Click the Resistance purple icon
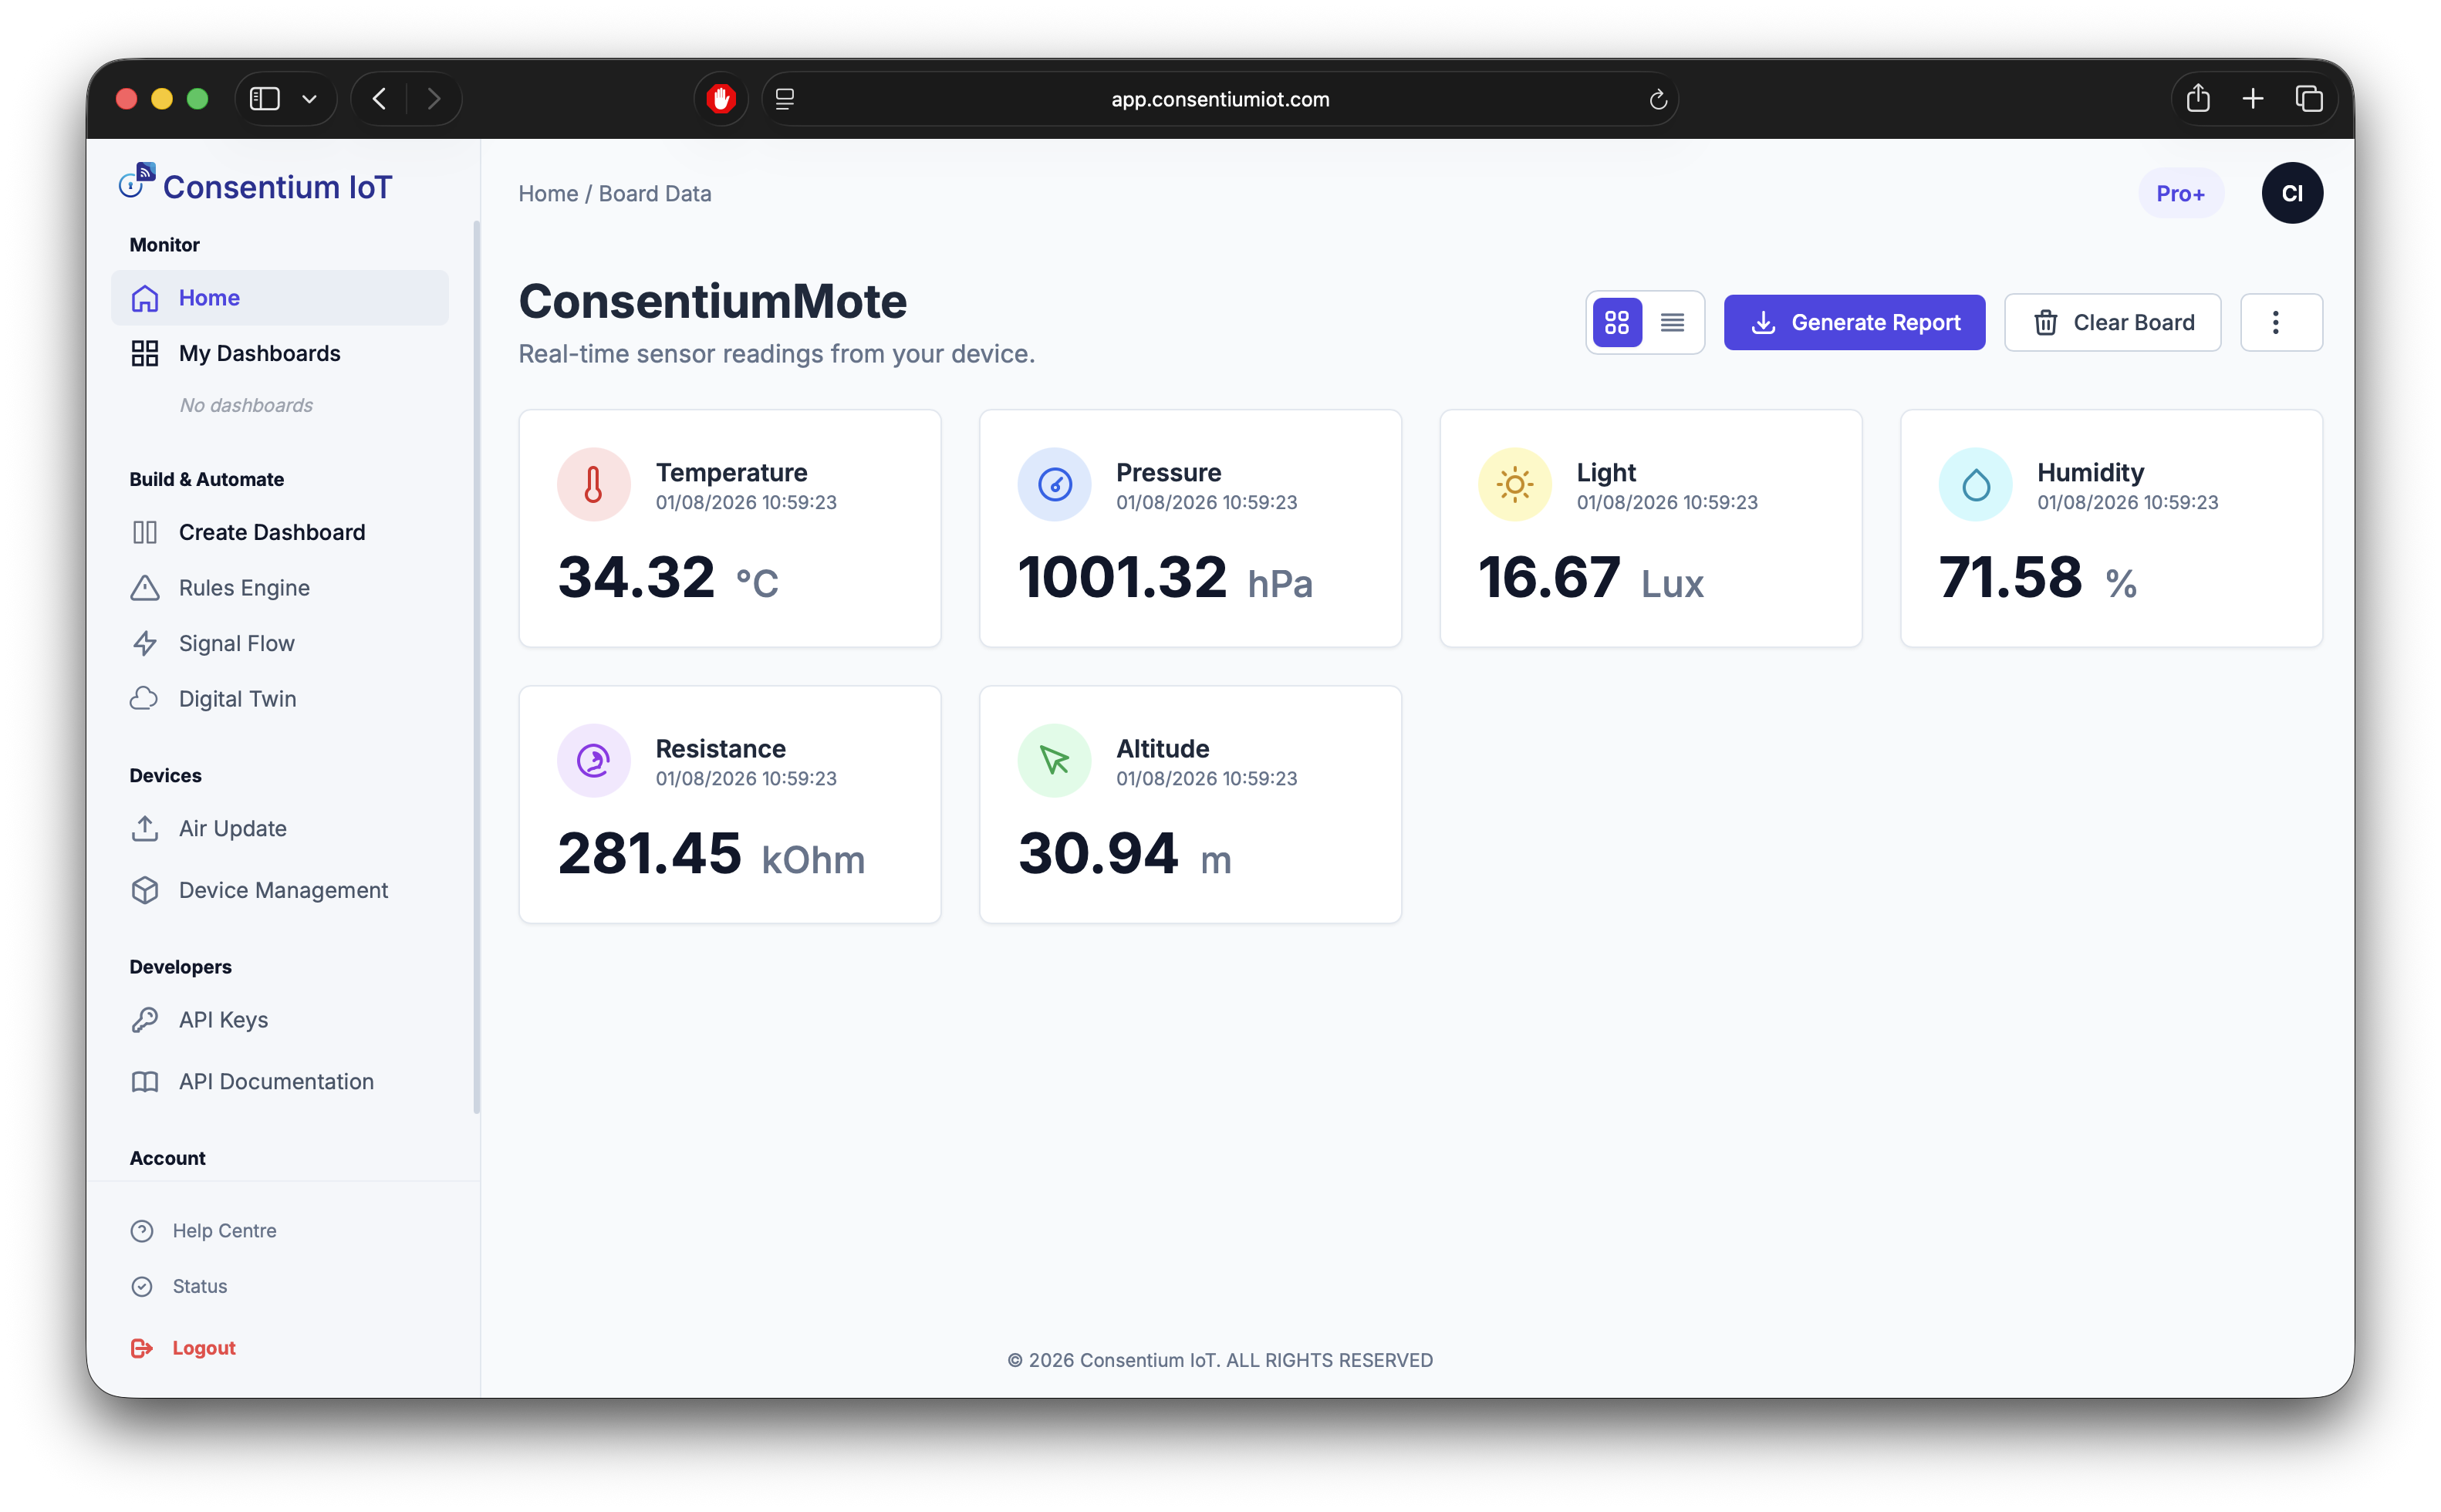 tap(593, 760)
